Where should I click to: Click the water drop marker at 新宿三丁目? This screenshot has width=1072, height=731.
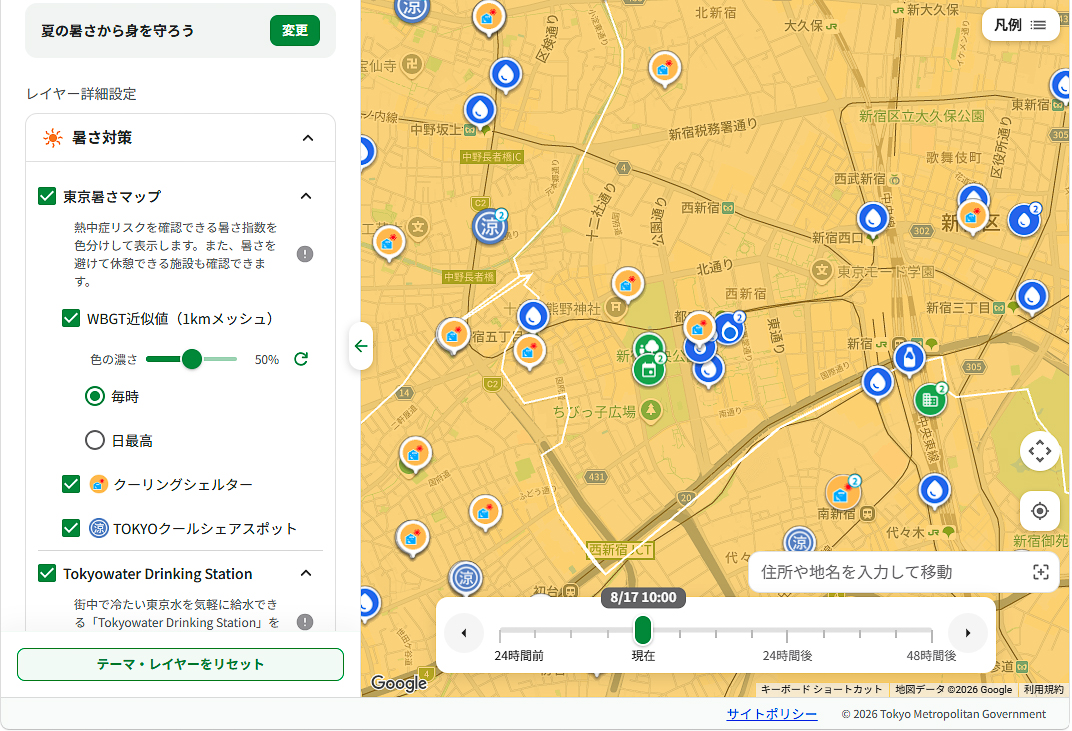(x=1032, y=296)
